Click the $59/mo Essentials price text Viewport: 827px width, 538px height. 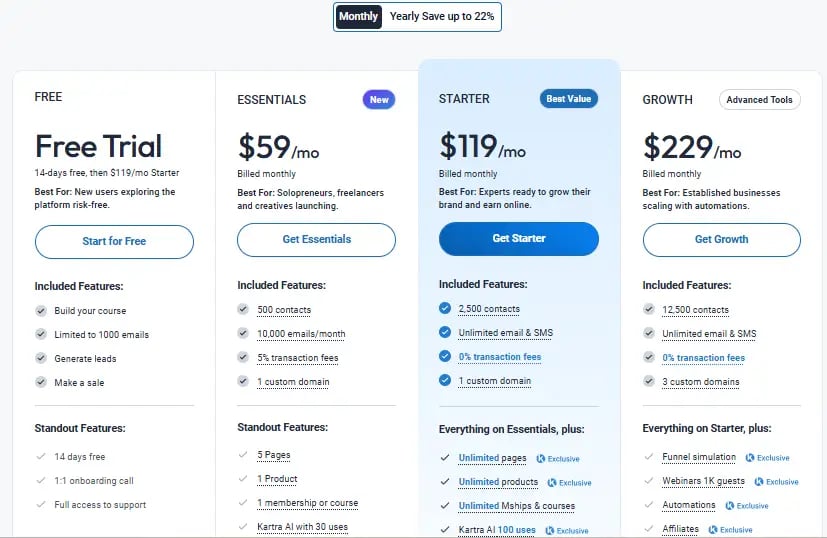278,147
